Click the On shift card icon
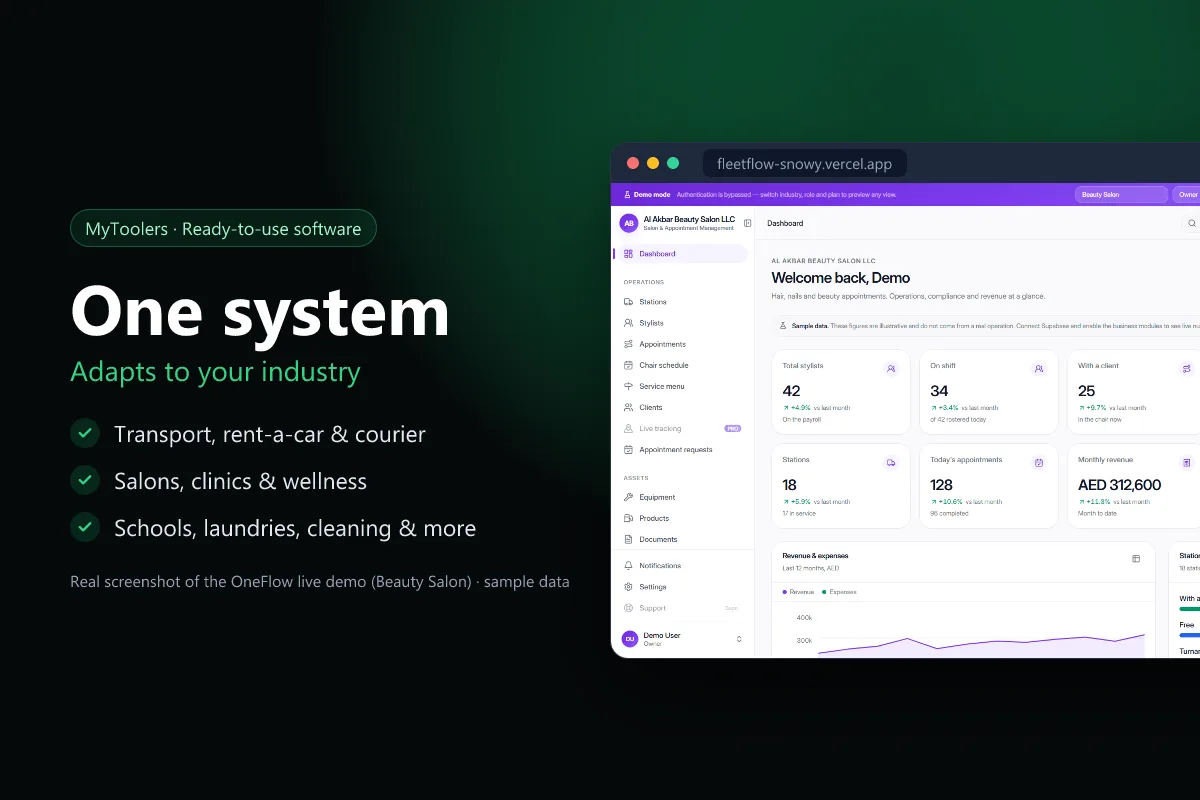This screenshot has height=800, width=1200. 1039,369
